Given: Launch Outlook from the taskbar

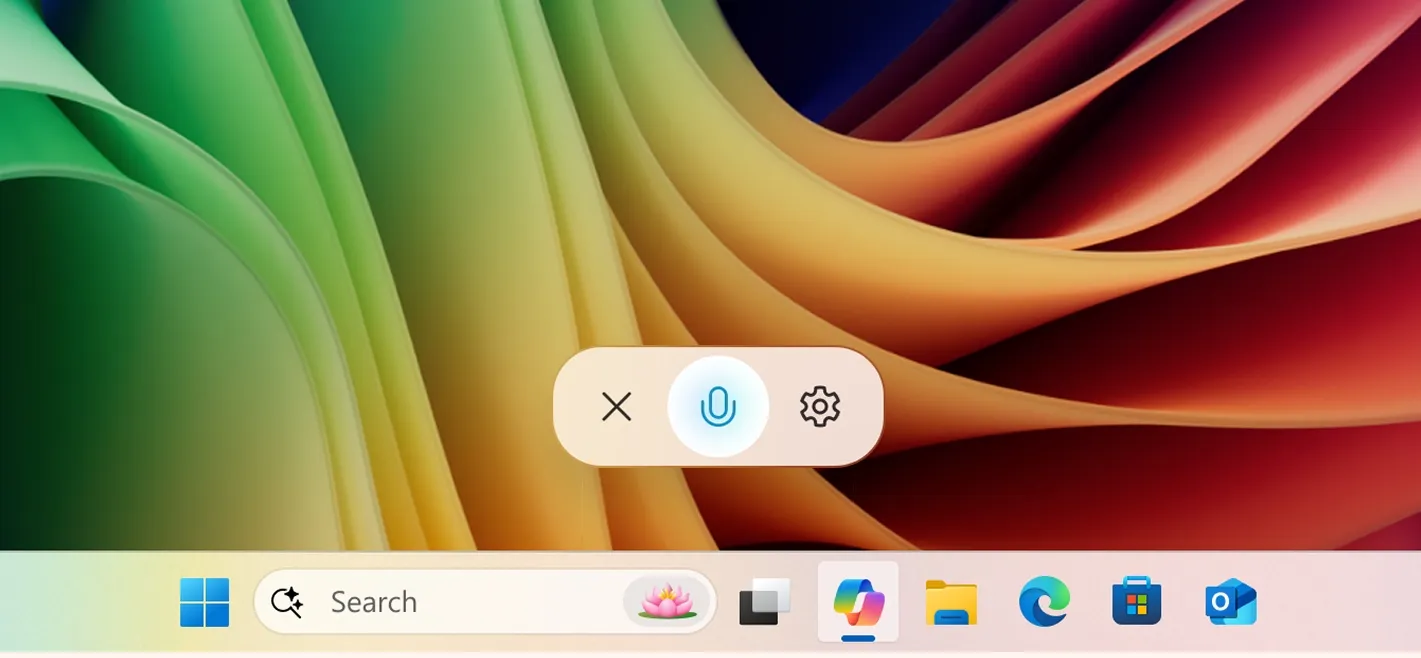Looking at the screenshot, I should tap(1230, 602).
